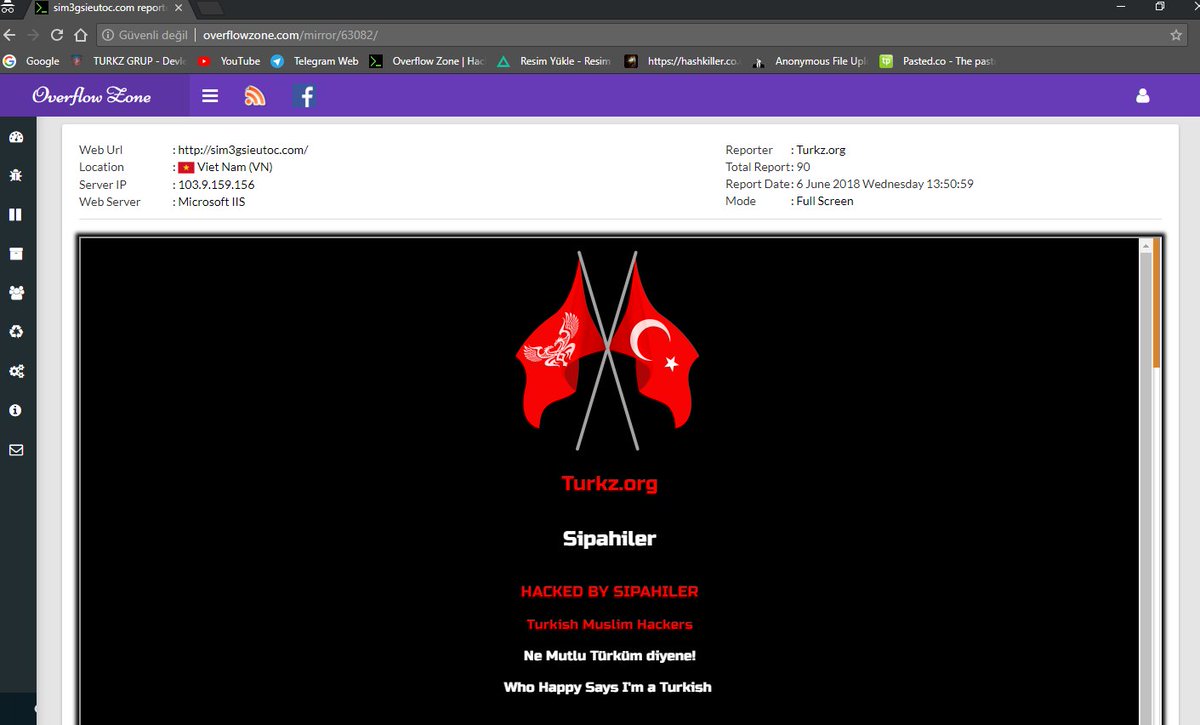The width and height of the screenshot is (1200, 725).
Task: Click the address bar URL field
Action: [642, 35]
